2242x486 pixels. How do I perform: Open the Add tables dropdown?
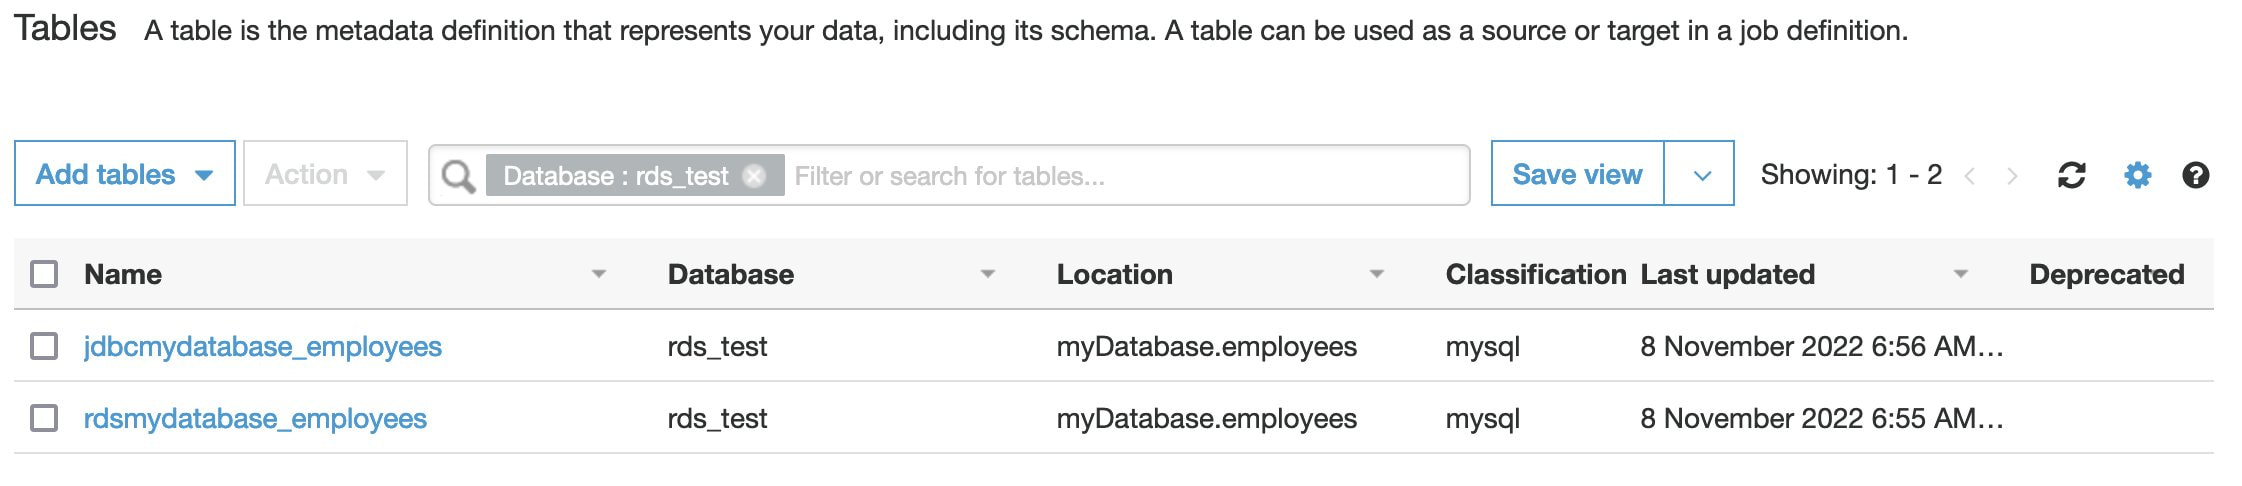tap(125, 174)
